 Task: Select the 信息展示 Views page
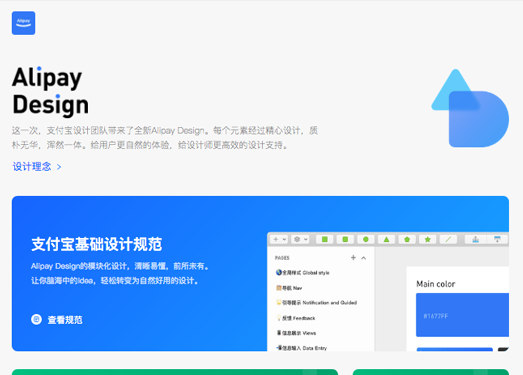point(296,333)
